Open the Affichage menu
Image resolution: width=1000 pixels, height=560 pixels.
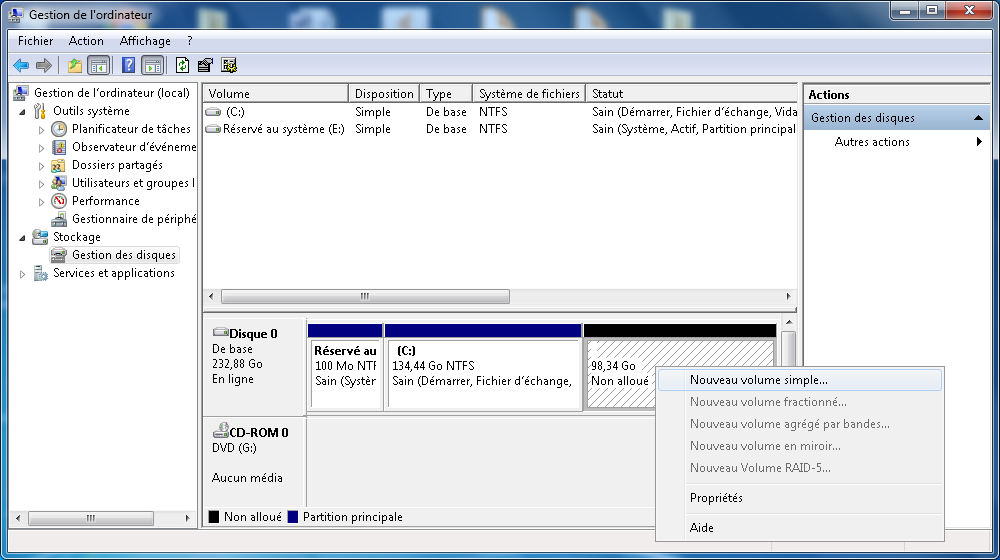tap(145, 41)
